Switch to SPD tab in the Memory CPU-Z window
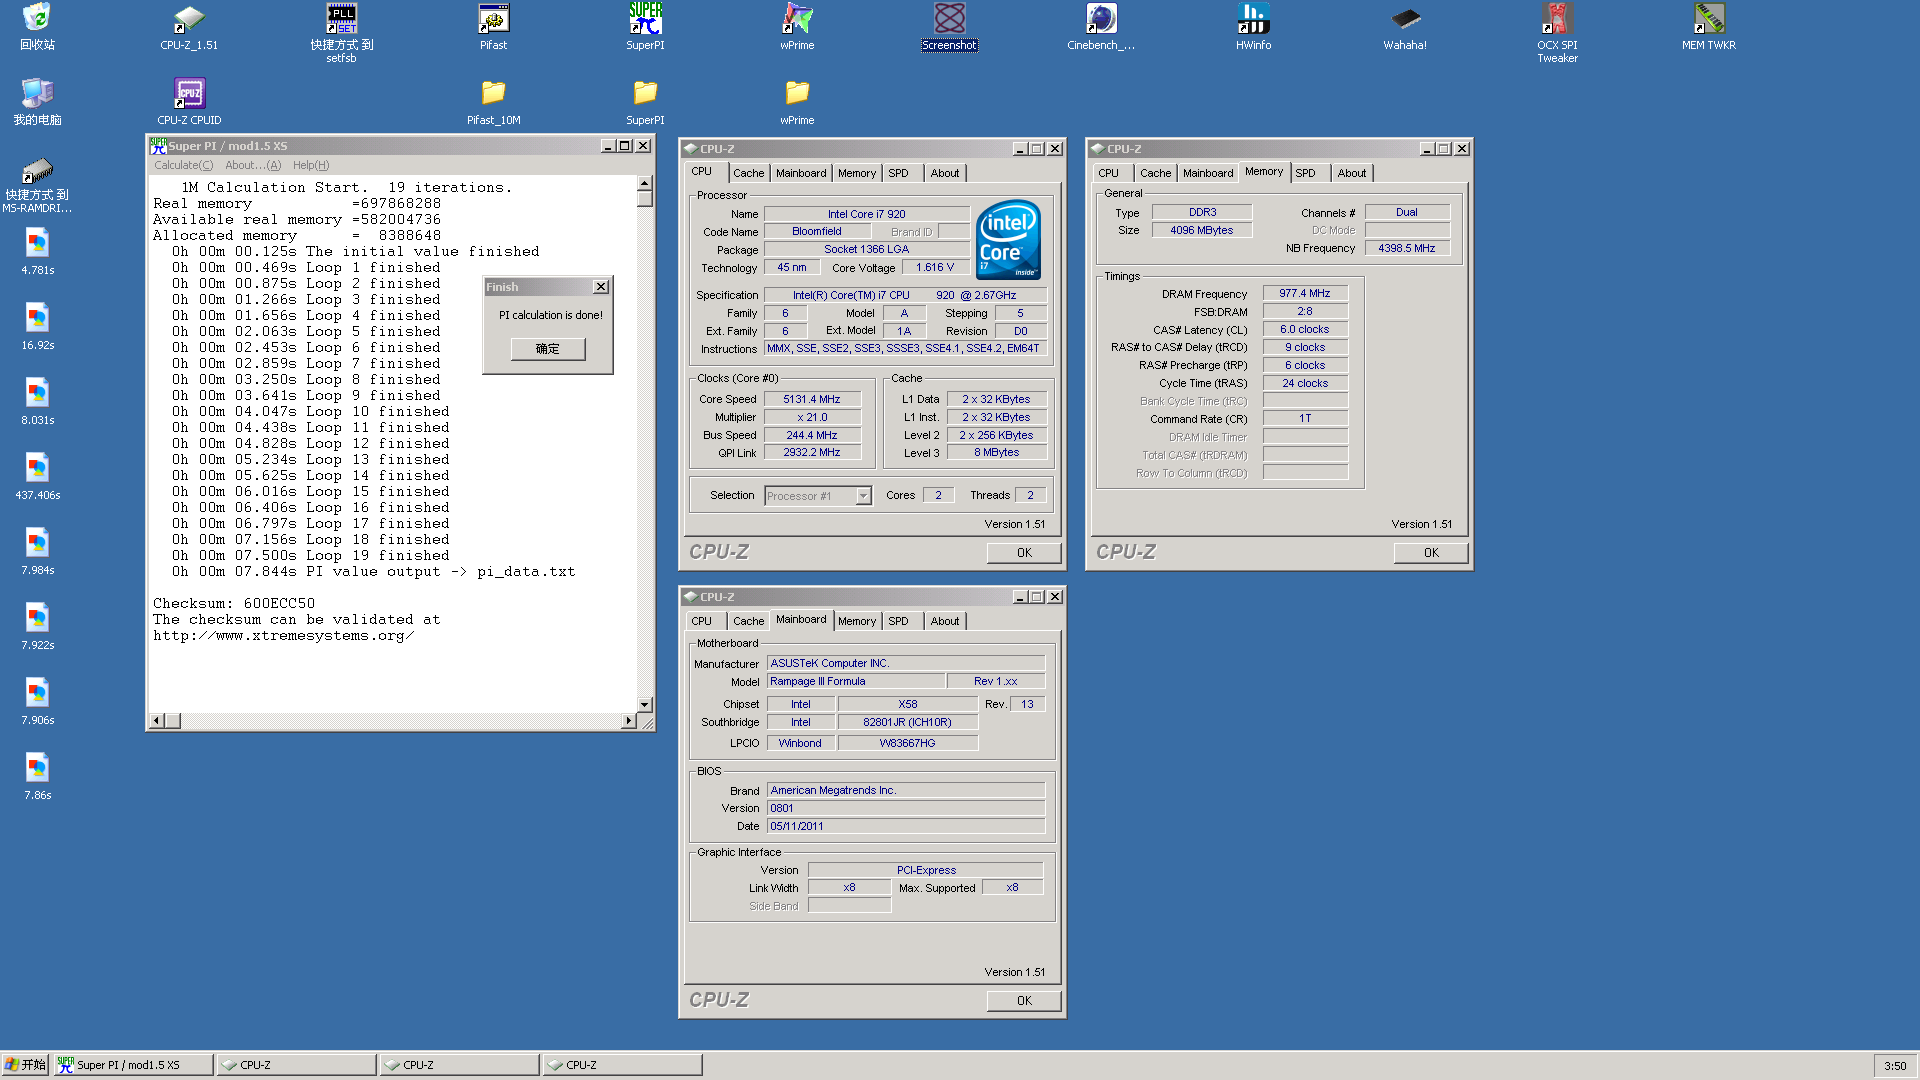The width and height of the screenshot is (1920, 1080). [x=1305, y=173]
